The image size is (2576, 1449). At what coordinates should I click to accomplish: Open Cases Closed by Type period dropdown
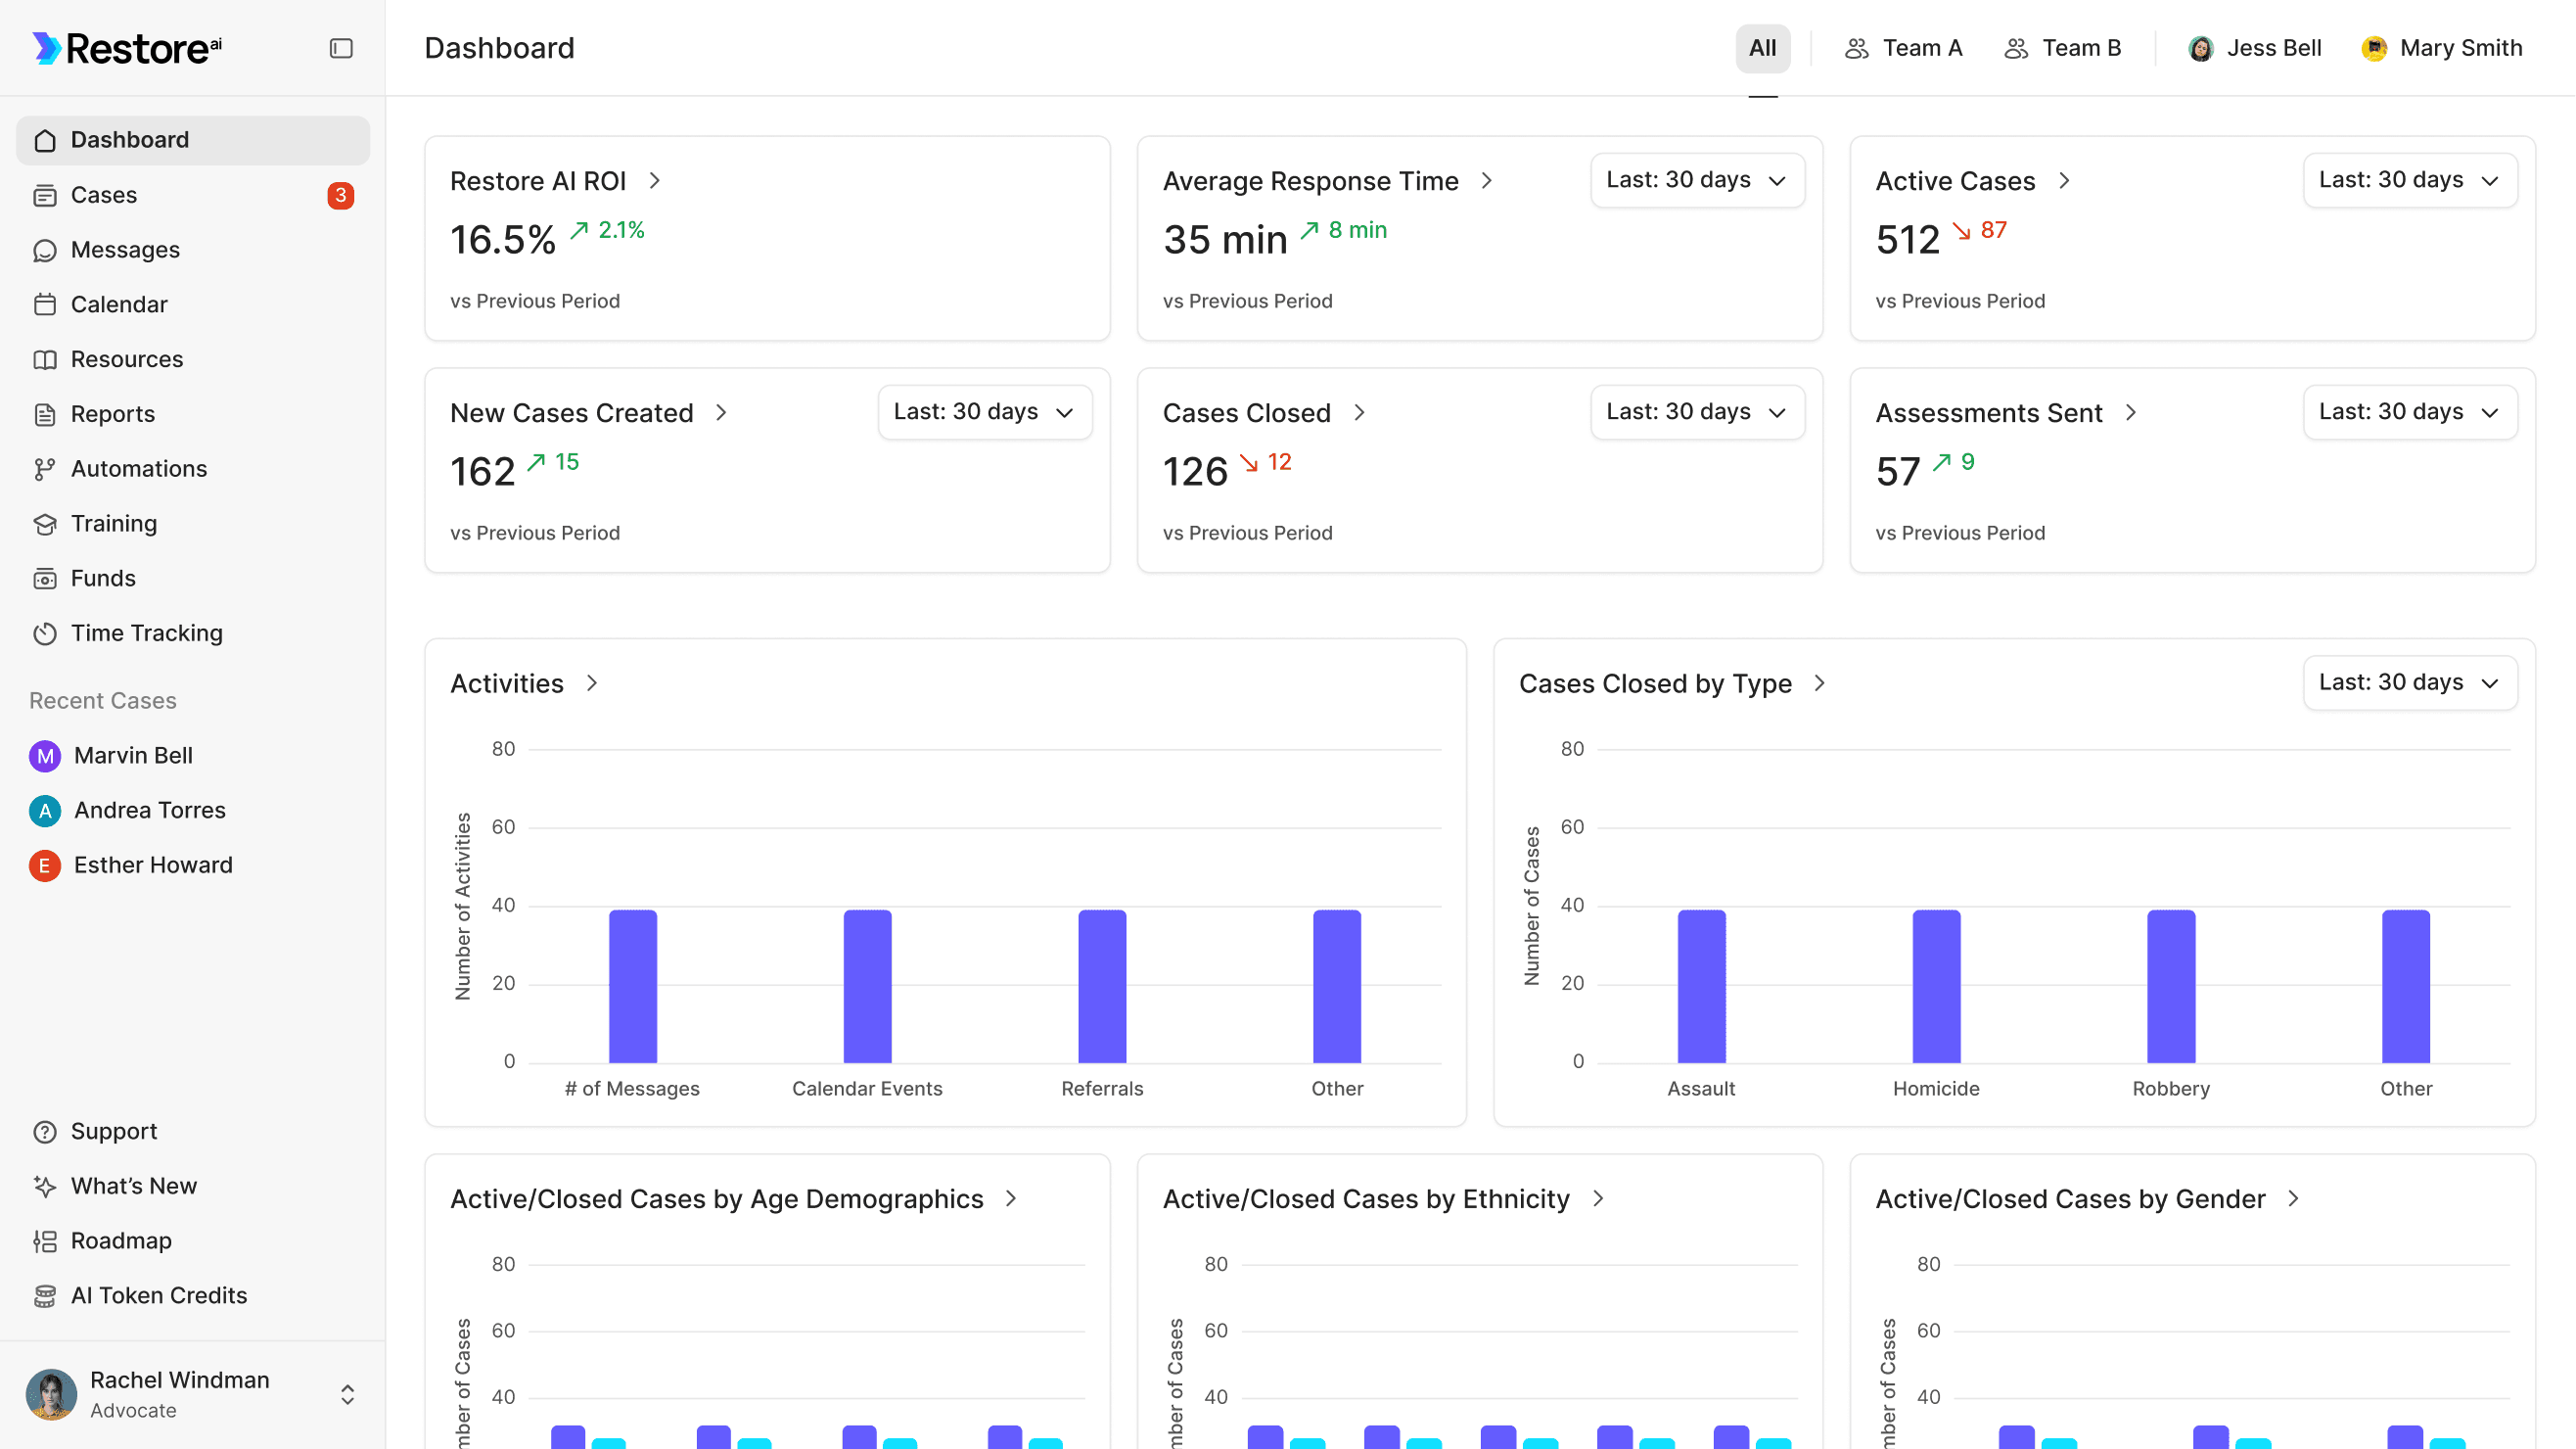coord(2409,682)
